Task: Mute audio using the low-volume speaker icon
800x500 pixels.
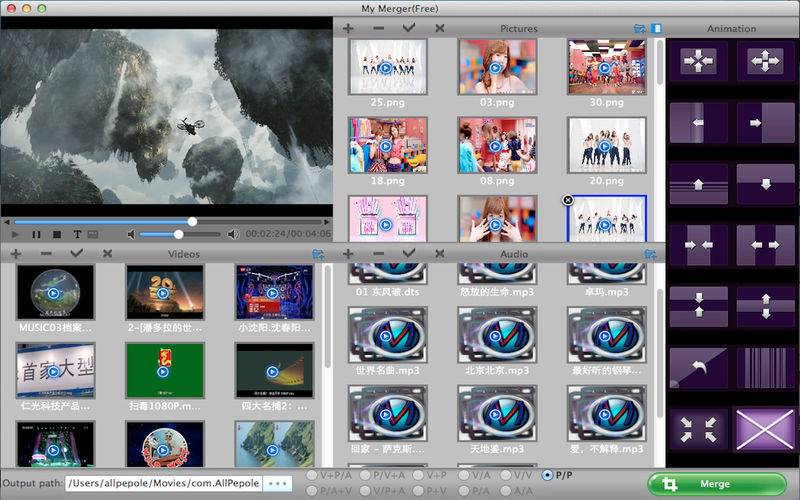Action: tap(131, 234)
